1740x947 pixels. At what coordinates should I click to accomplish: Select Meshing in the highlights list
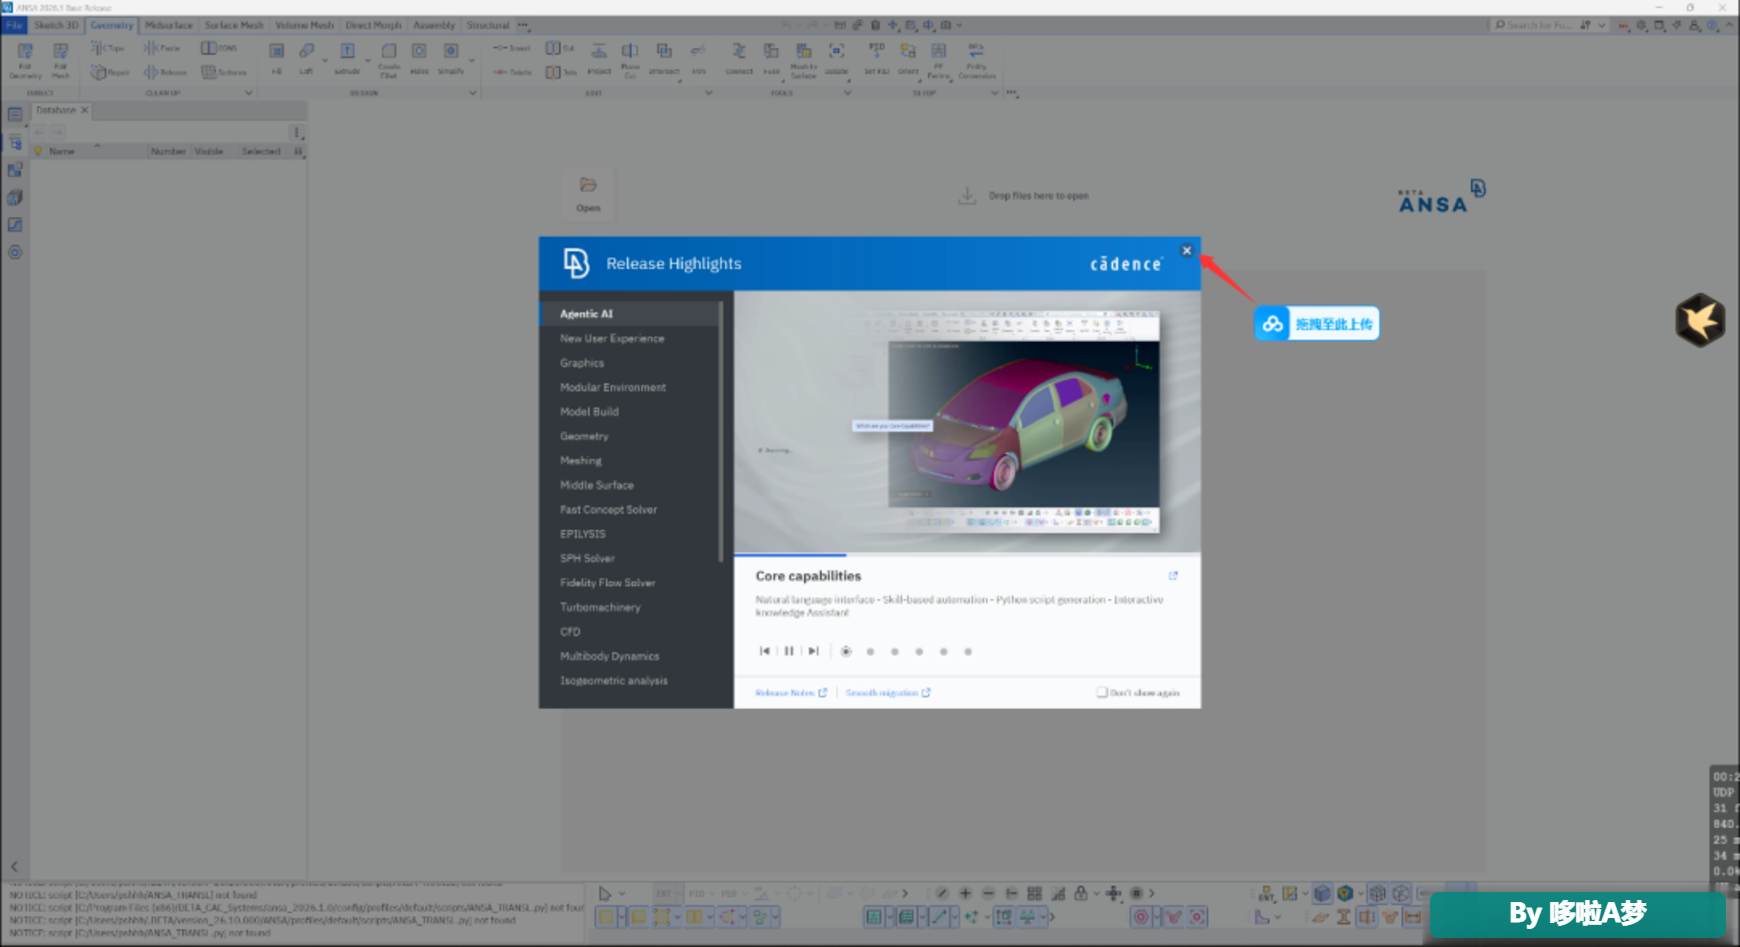(x=581, y=461)
